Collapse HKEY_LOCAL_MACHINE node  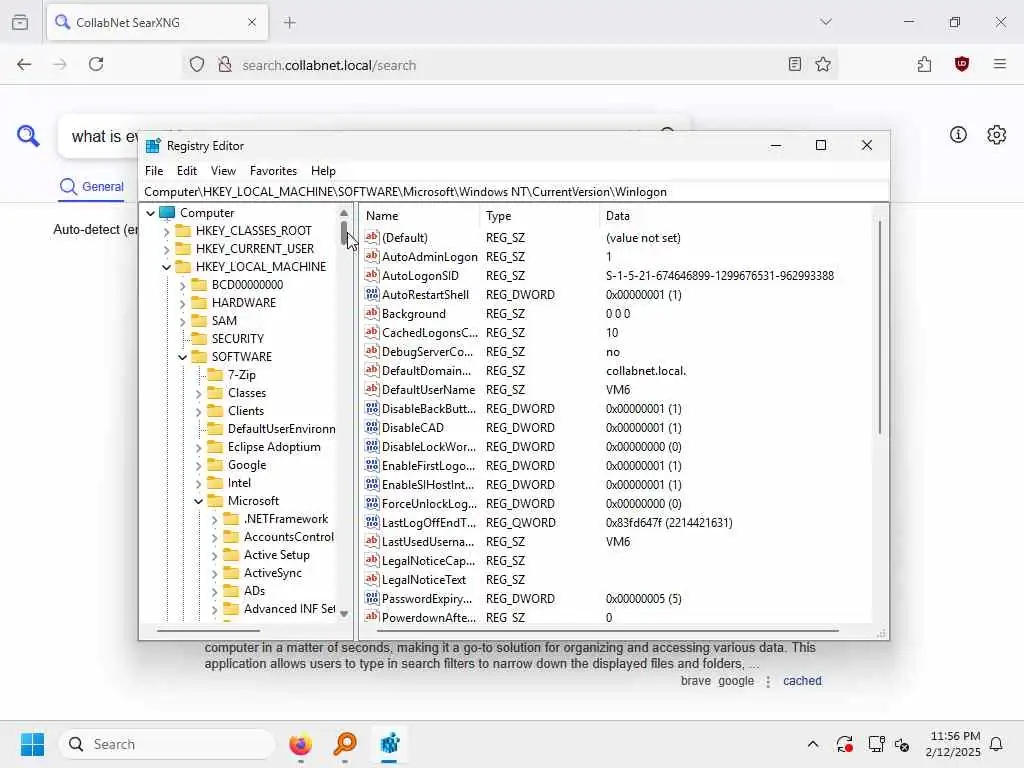coord(166,267)
